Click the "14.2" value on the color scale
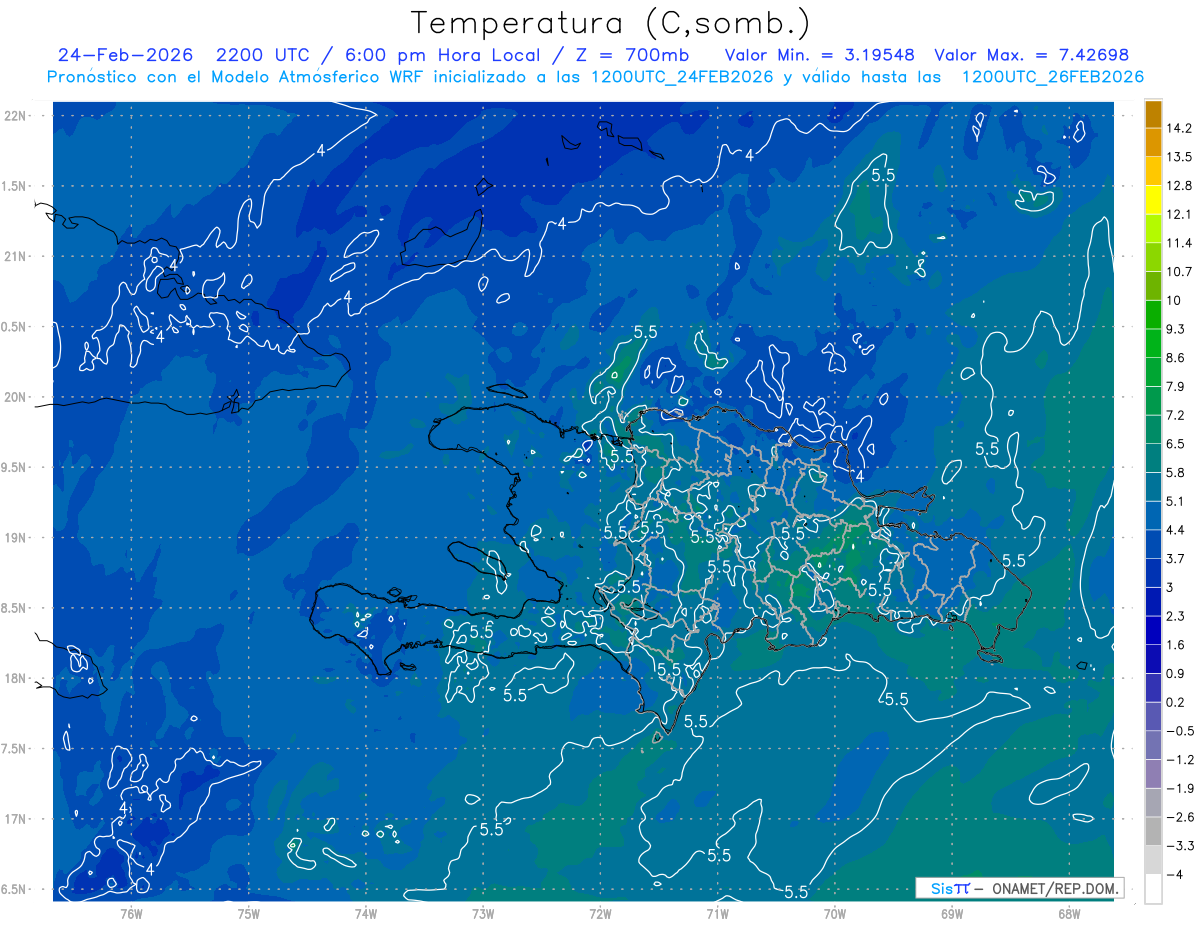This screenshot has height=927, width=1200. coord(1180,128)
